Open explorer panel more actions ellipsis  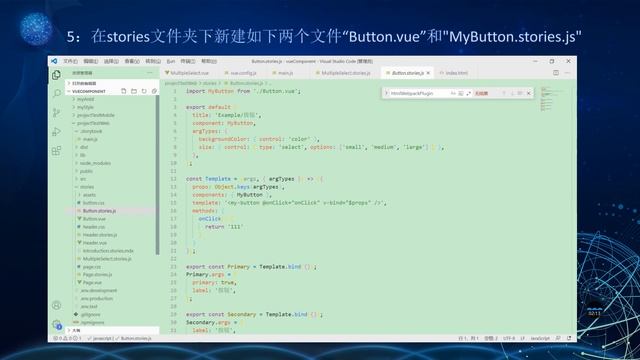pos(150,73)
